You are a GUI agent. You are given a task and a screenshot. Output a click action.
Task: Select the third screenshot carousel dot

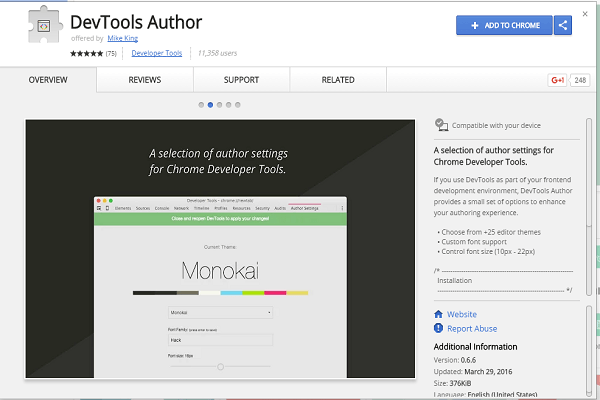219,105
